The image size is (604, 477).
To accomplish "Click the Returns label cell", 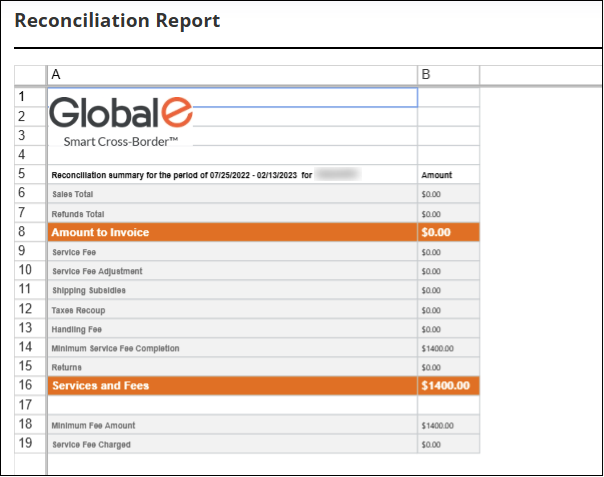I will tap(232, 367).
